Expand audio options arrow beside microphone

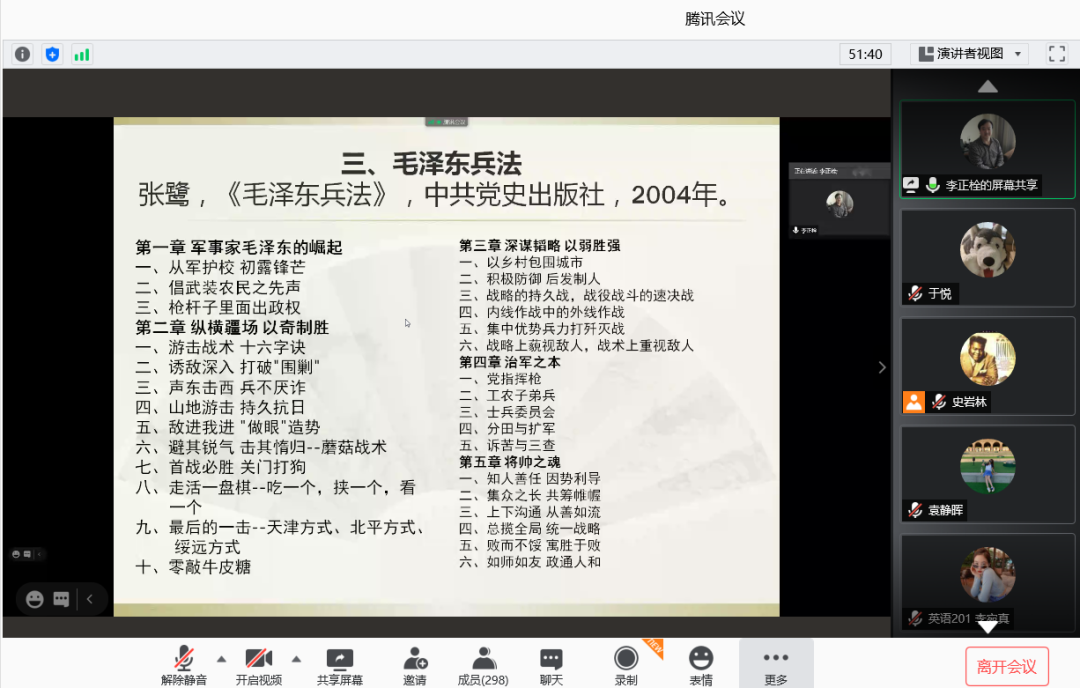click(x=221, y=659)
